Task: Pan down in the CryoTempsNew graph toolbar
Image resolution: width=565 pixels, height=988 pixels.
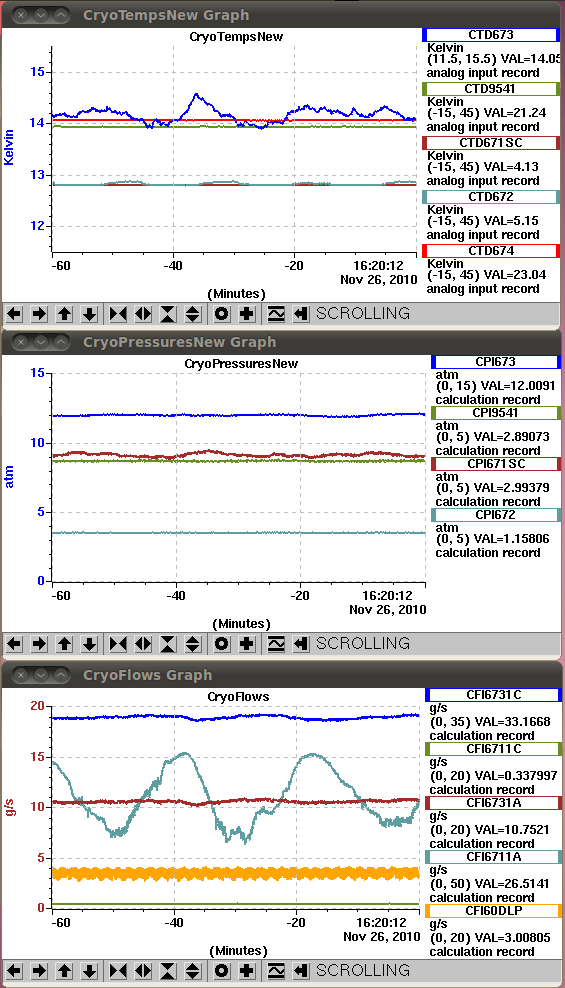Action: pyautogui.click(x=89, y=313)
